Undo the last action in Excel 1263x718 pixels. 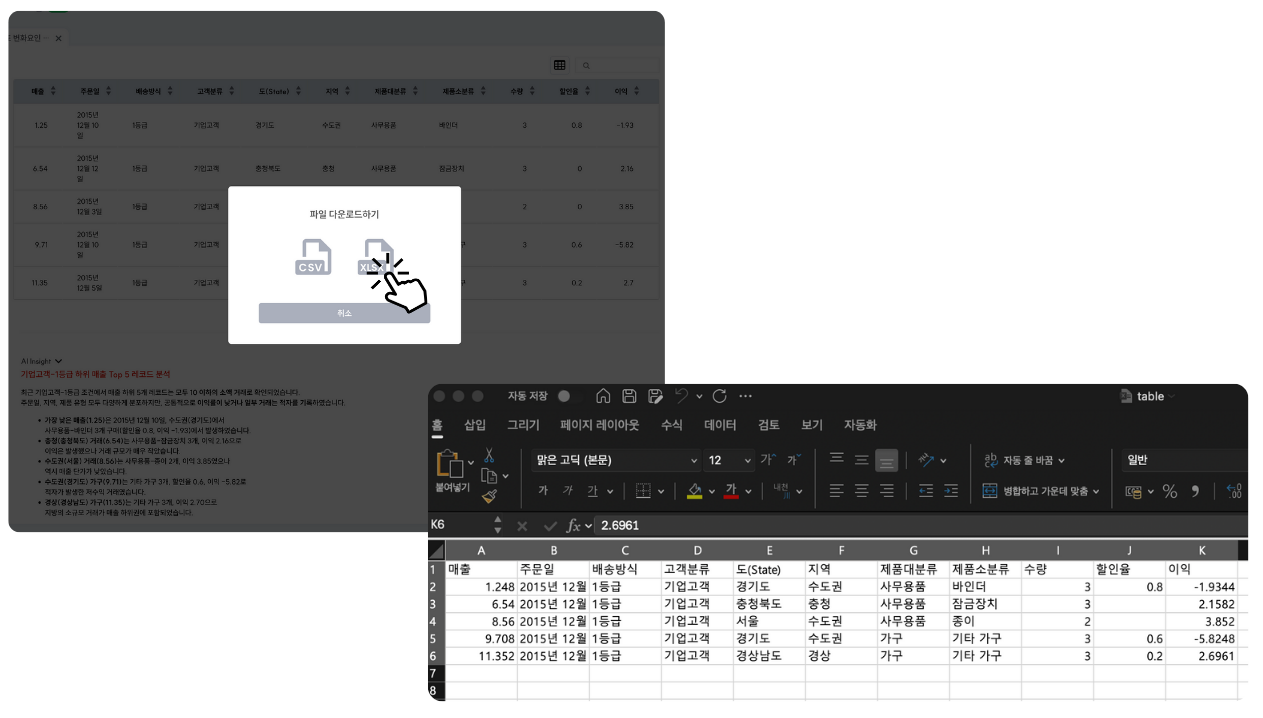pos(681,396)
